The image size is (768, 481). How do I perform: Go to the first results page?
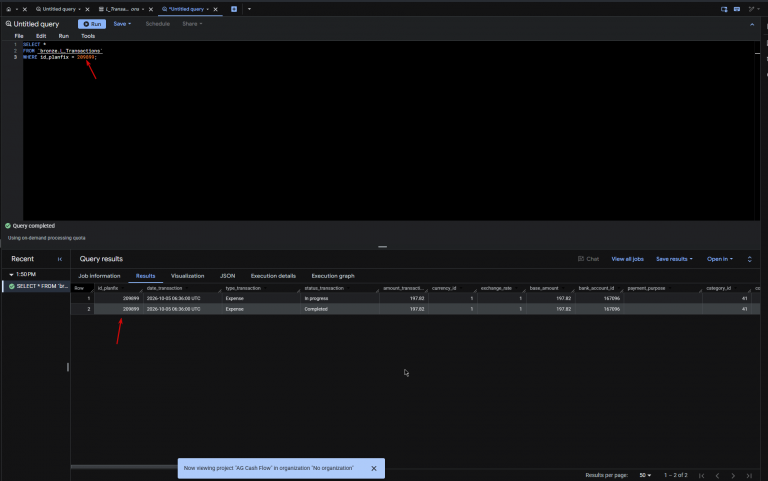point(701,475)
